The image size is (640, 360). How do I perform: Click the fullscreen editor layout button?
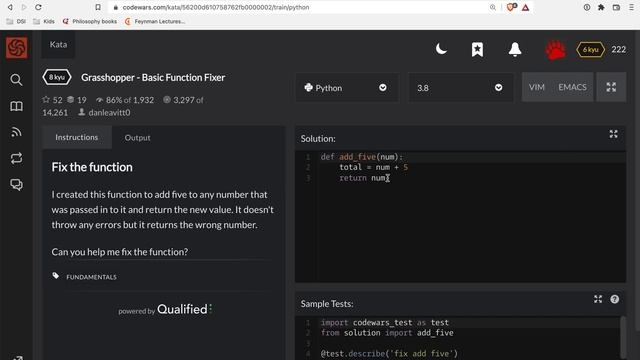[611, 87]
